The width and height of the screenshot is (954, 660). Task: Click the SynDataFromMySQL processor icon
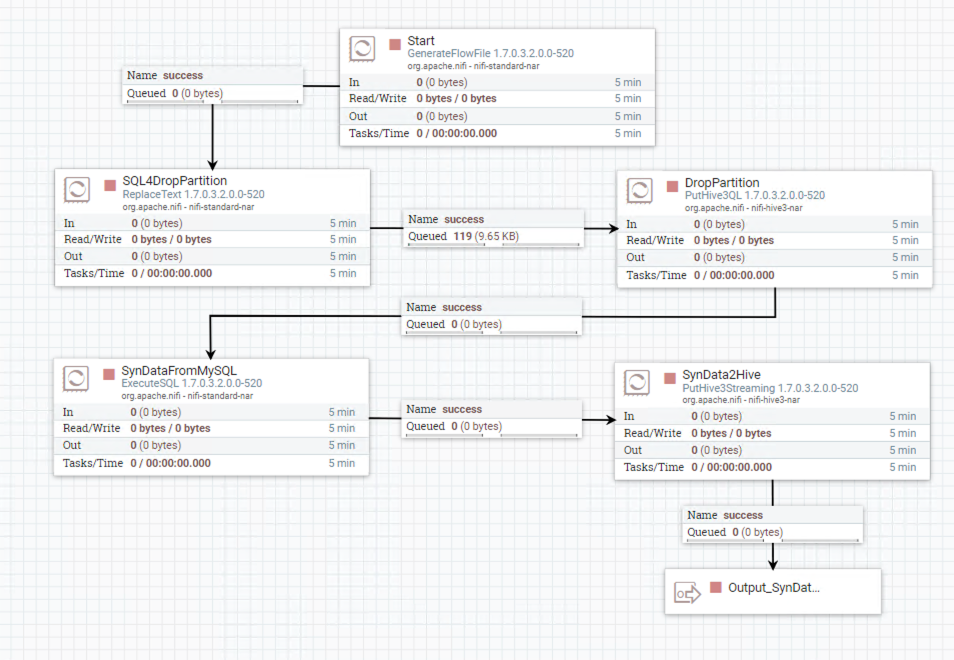click(x=77, y=378)
